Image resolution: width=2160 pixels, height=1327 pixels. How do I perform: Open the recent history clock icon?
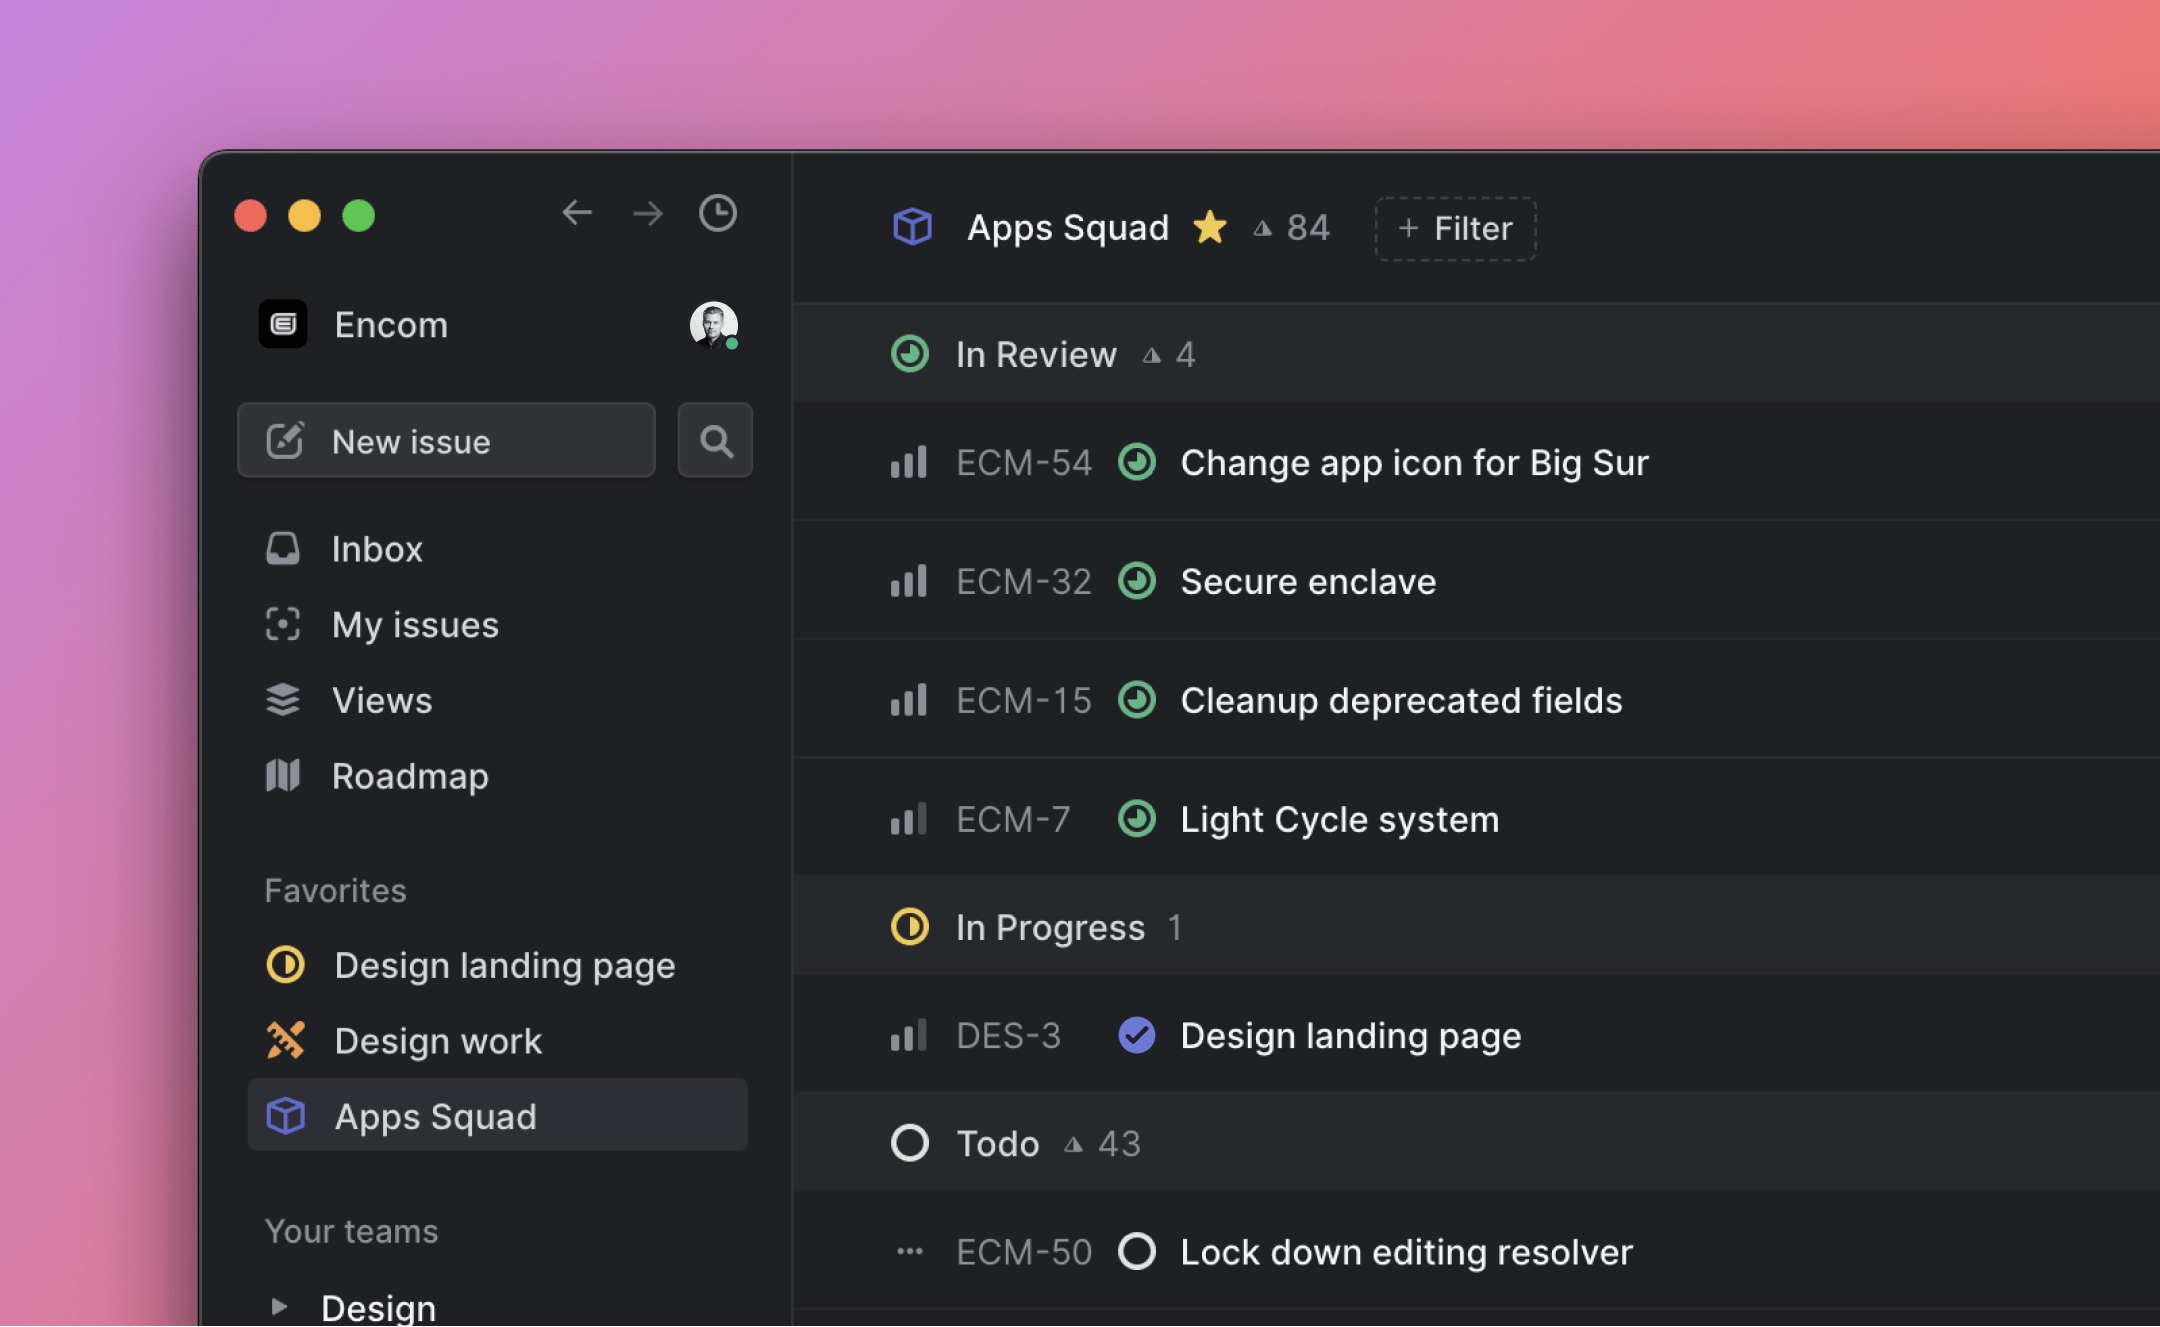click(717, 213)
